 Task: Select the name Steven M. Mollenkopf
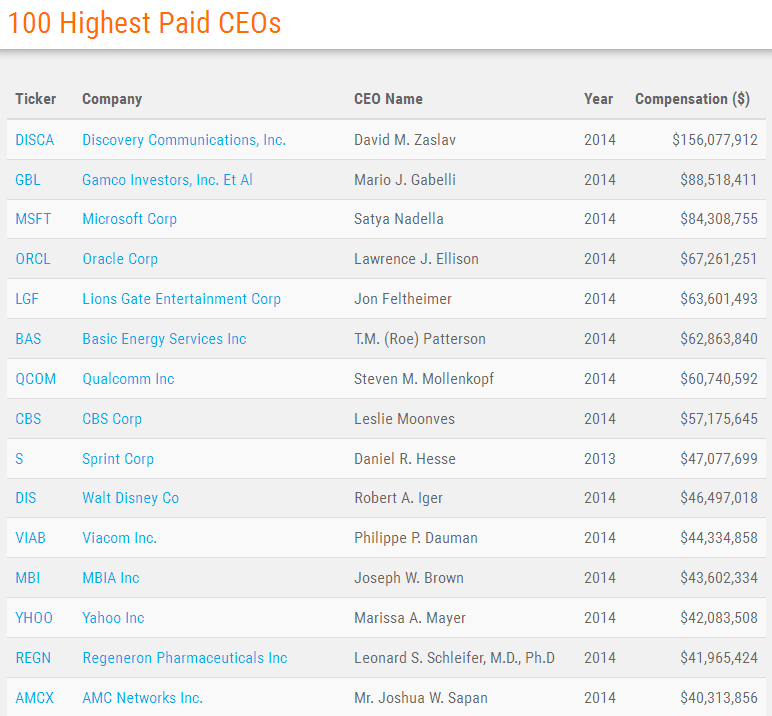tap(424, 379)
